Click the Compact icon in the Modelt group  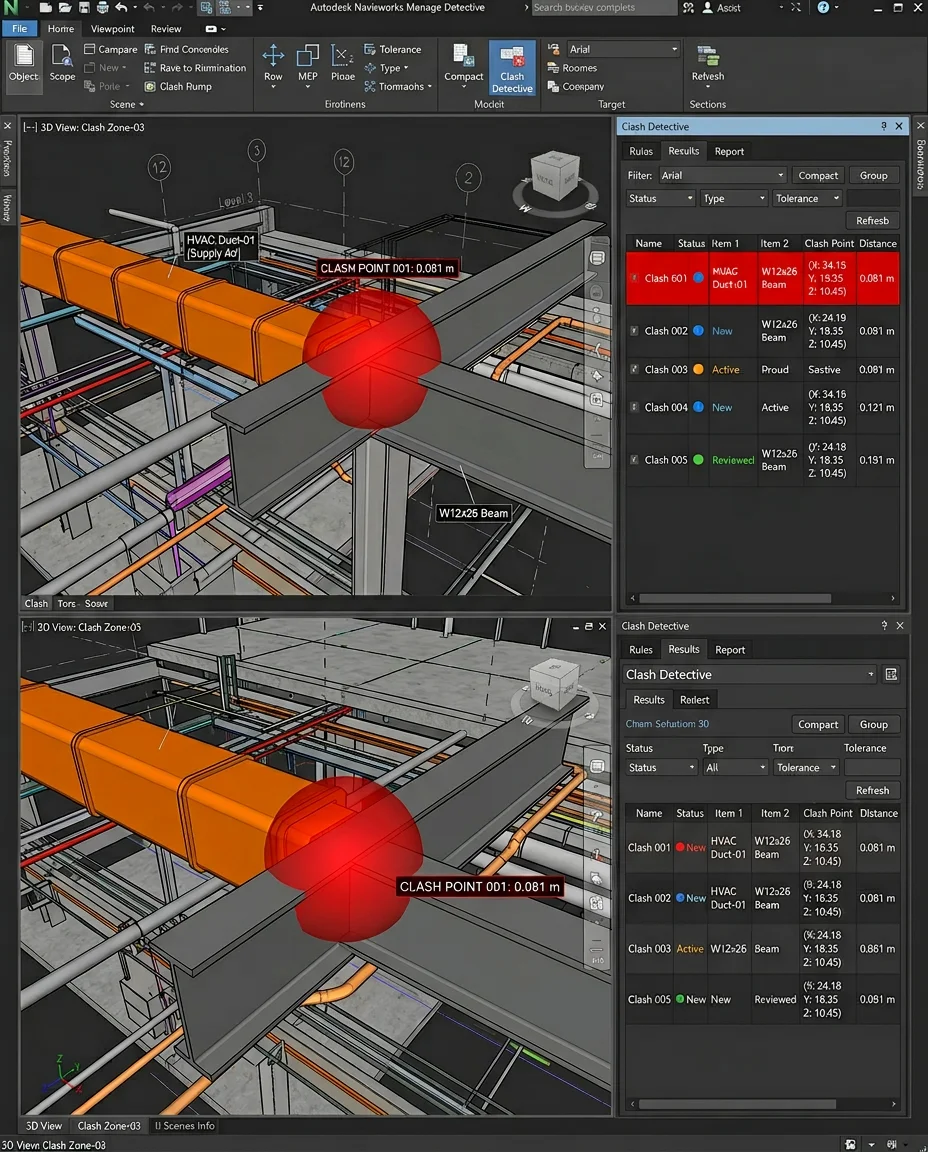click(462, 63)
